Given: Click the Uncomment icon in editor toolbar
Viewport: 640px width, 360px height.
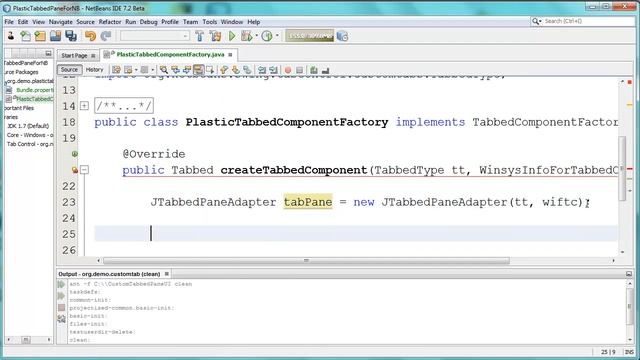Looking at the screenshot, I should tap(325, 70).
